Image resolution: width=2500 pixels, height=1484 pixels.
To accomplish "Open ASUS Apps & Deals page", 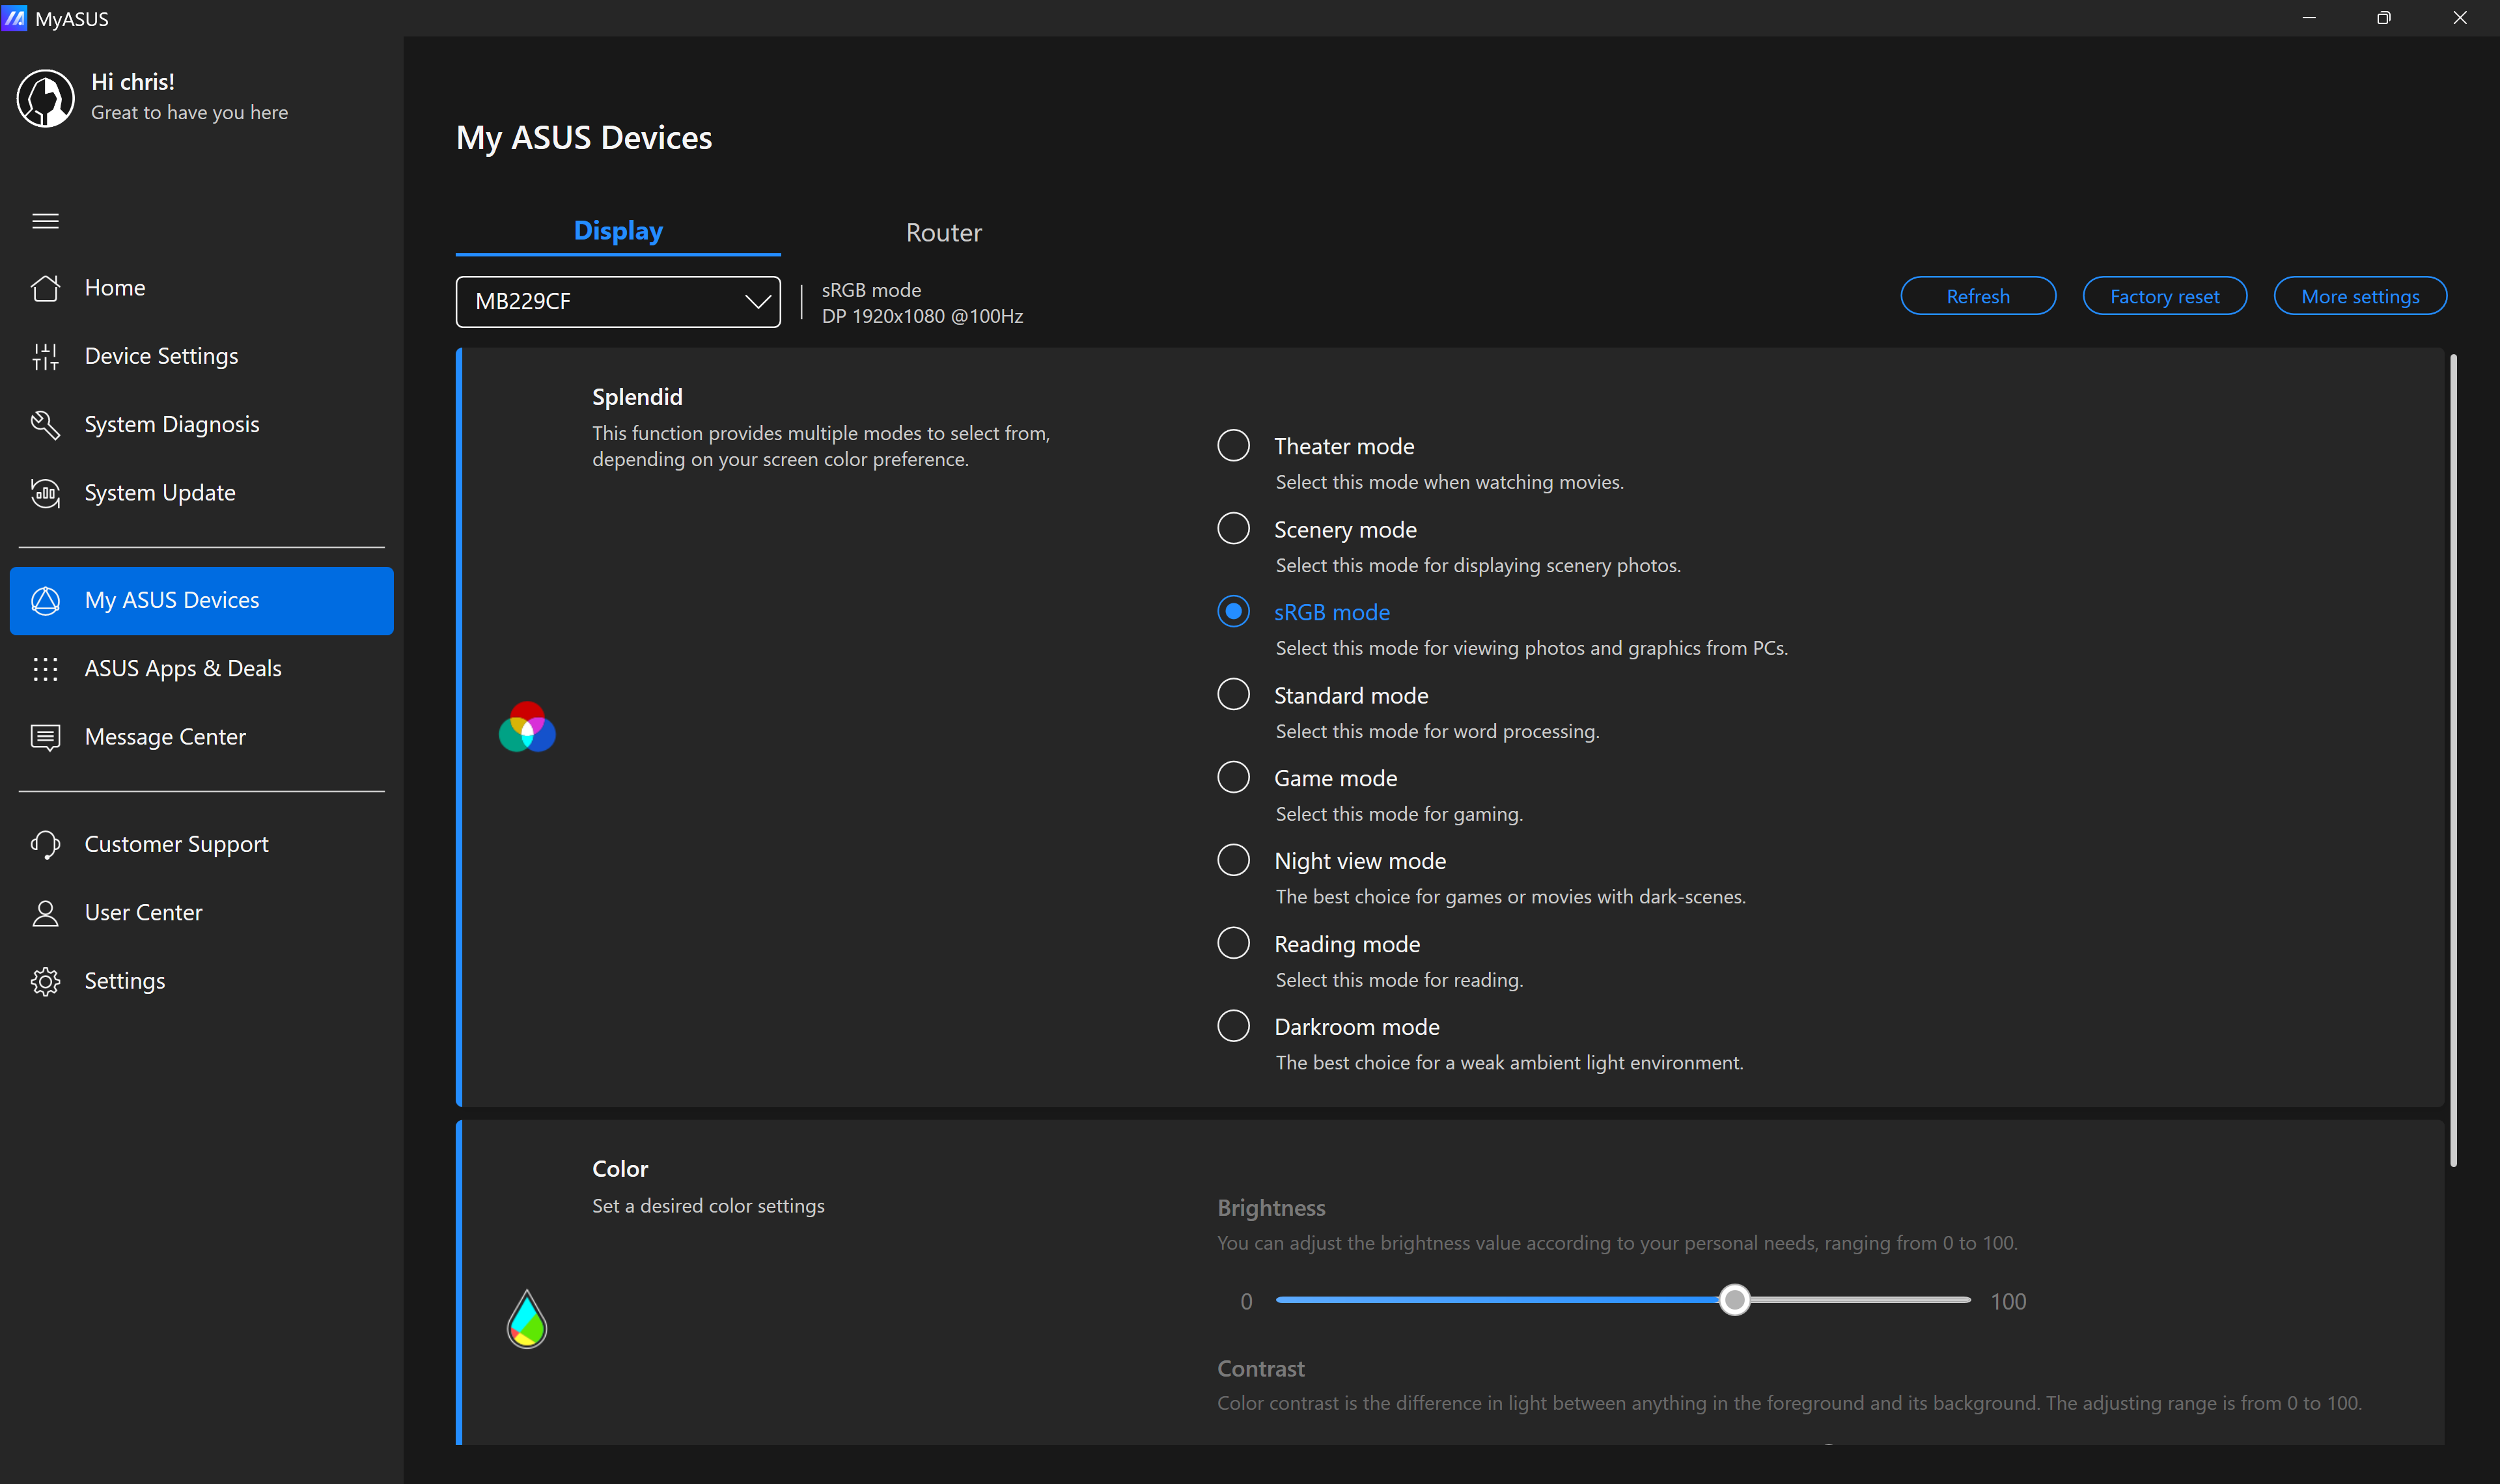I will click(x=201, y=669).
